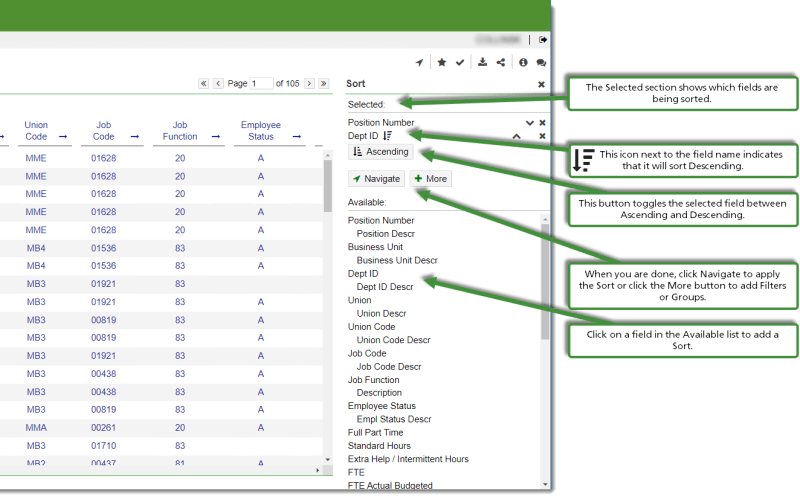This screenshot has height=496, width=800.
Task: Click the star favorites icon
Action: click(442, 62)
